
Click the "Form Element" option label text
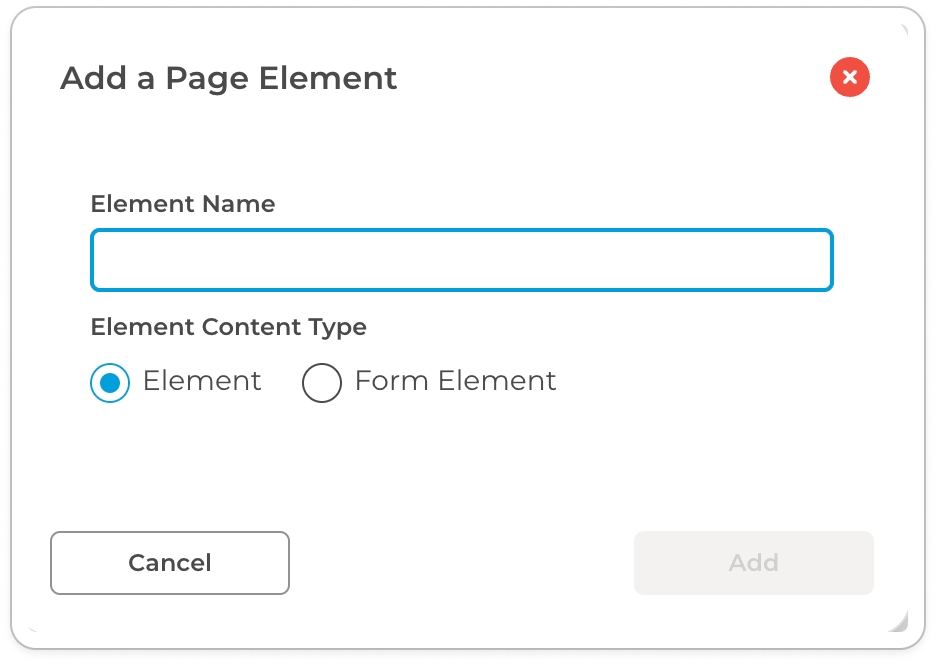pyautogui.click(x=455, y=381)
